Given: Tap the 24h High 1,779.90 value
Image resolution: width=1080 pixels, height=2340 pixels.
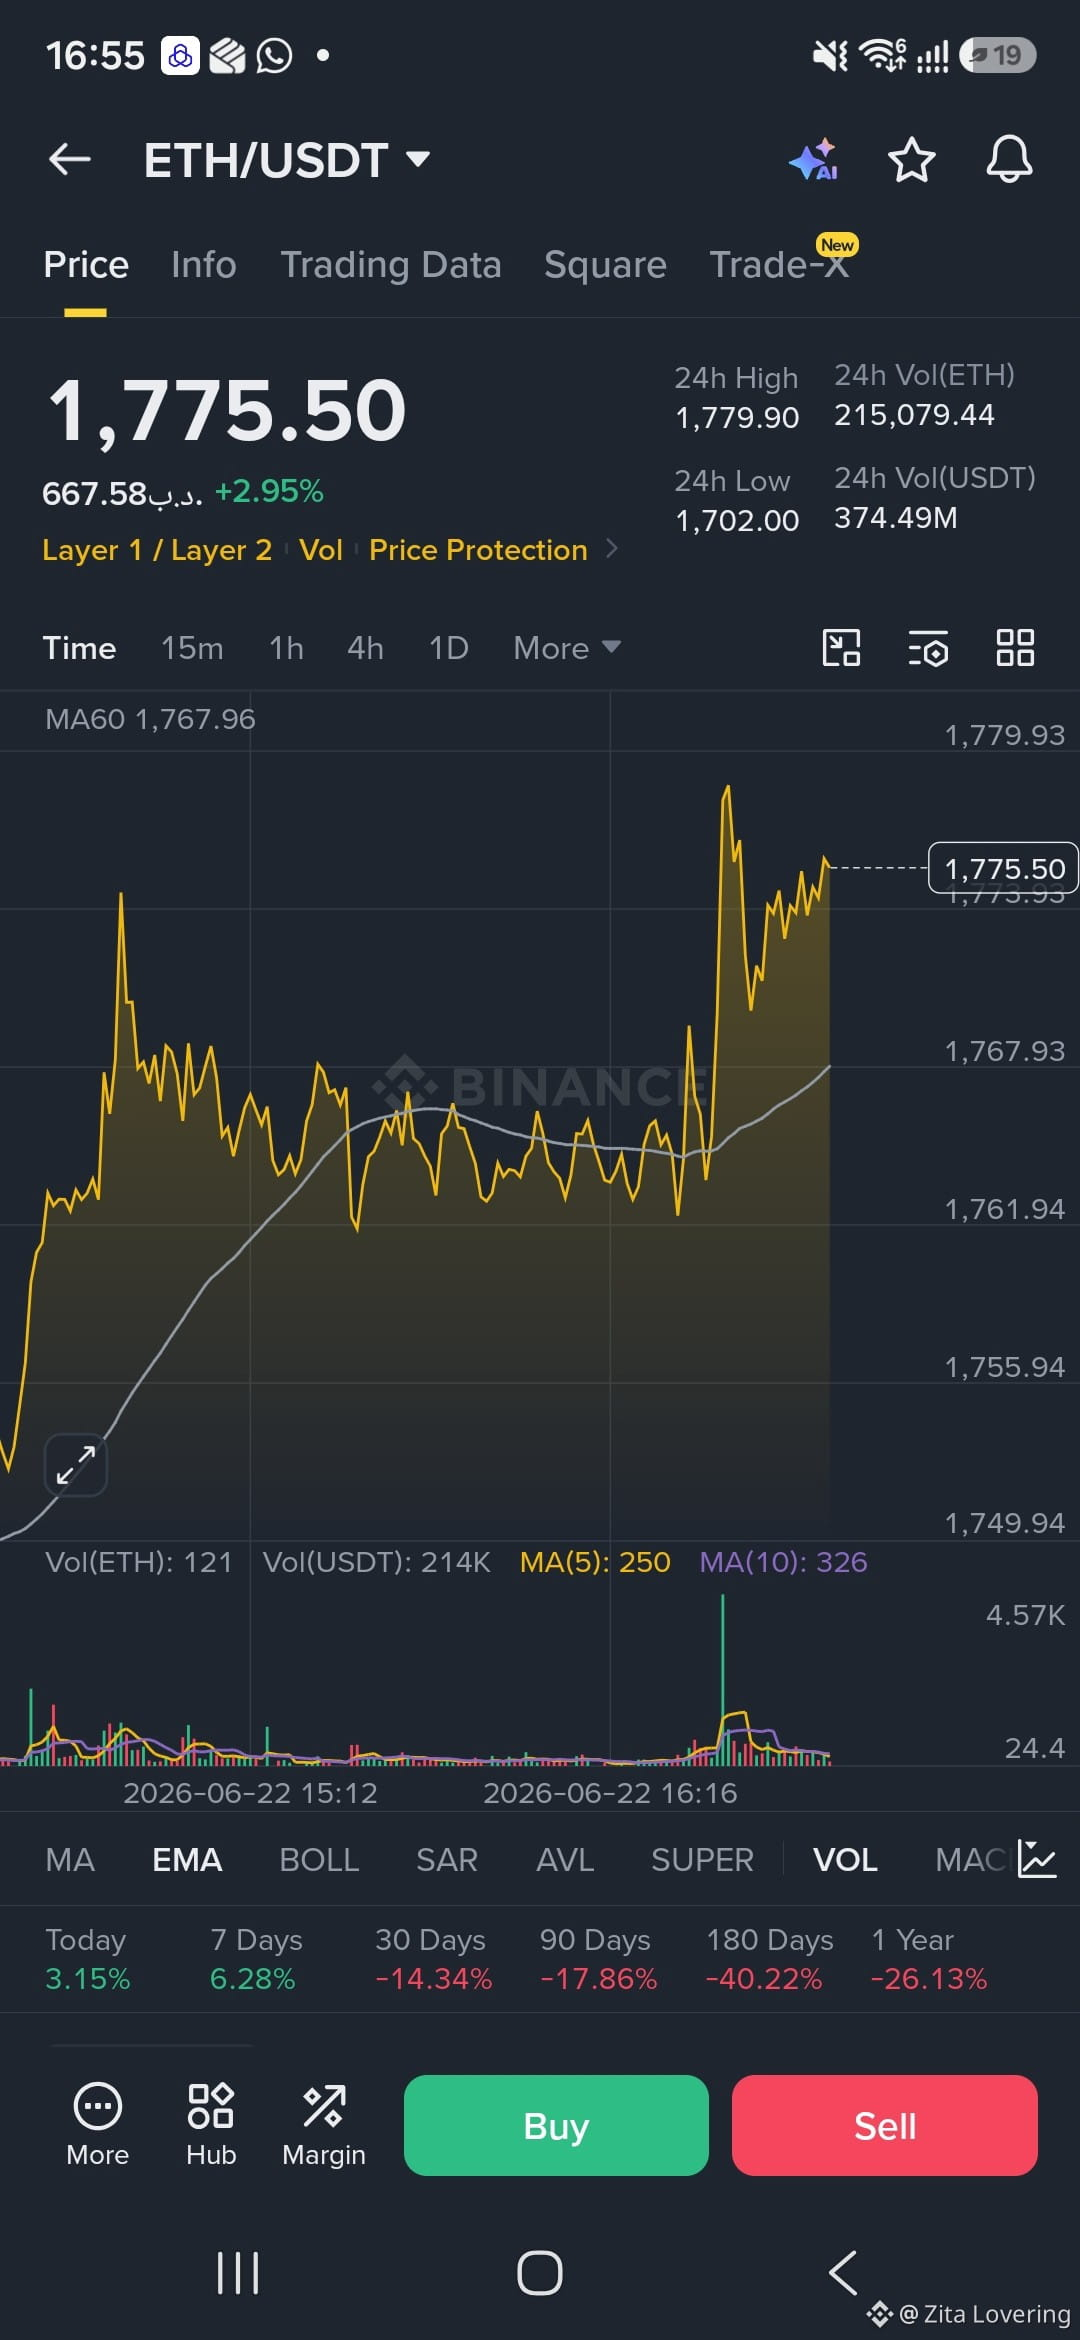Looking at the screenshot, I should [737, 418].
